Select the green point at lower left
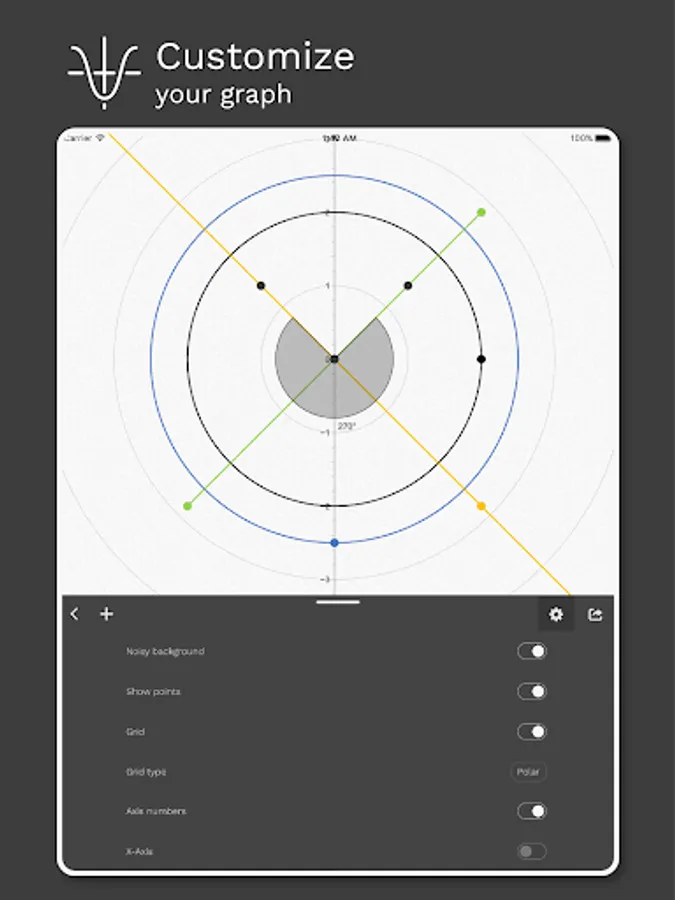The width and height of the screenshot is (675, 900). (x=187, y=506)
